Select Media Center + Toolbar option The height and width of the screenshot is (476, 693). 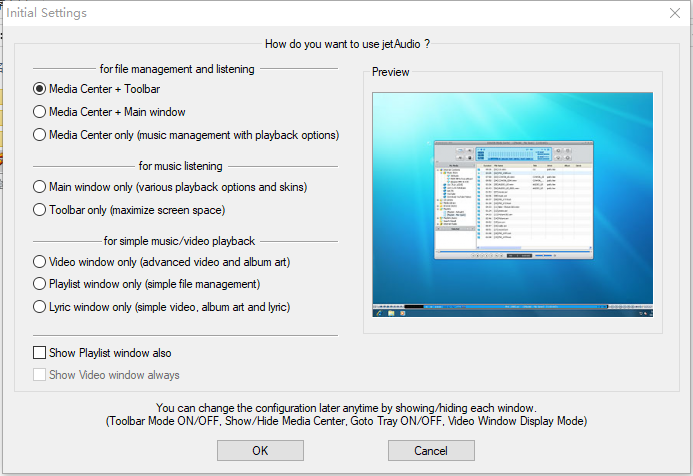[x=40, y=89]
